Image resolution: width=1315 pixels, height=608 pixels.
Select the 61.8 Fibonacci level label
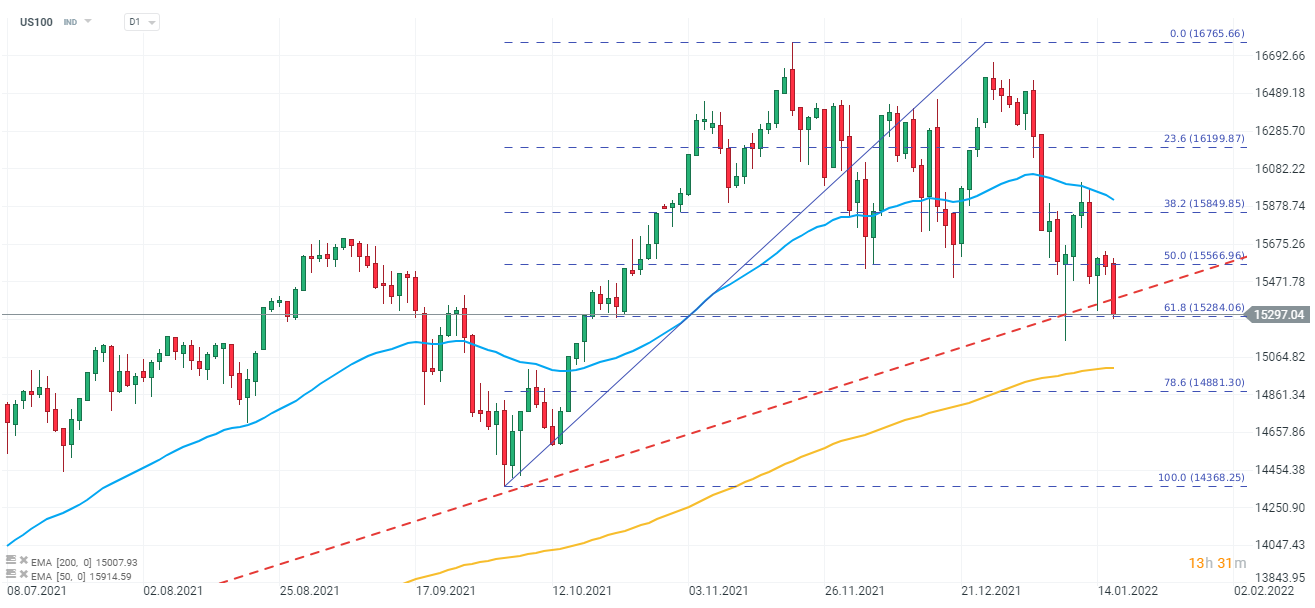[x=1203, y=307]
